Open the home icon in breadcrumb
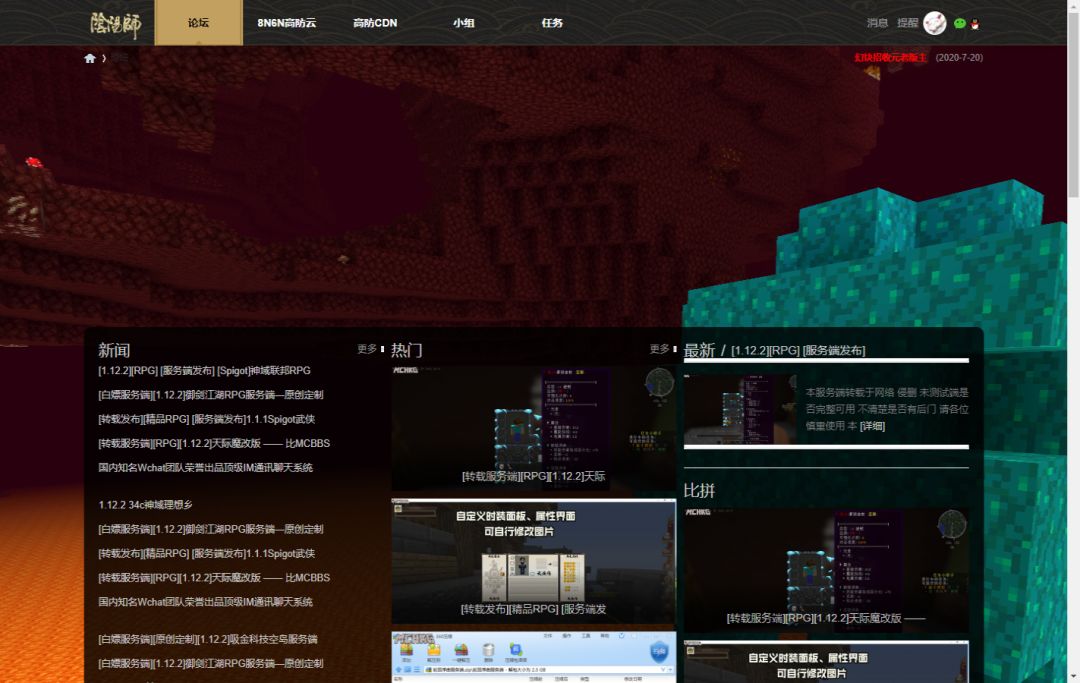The width and height of the screenshot is (1080, 683). coord(90,59)
